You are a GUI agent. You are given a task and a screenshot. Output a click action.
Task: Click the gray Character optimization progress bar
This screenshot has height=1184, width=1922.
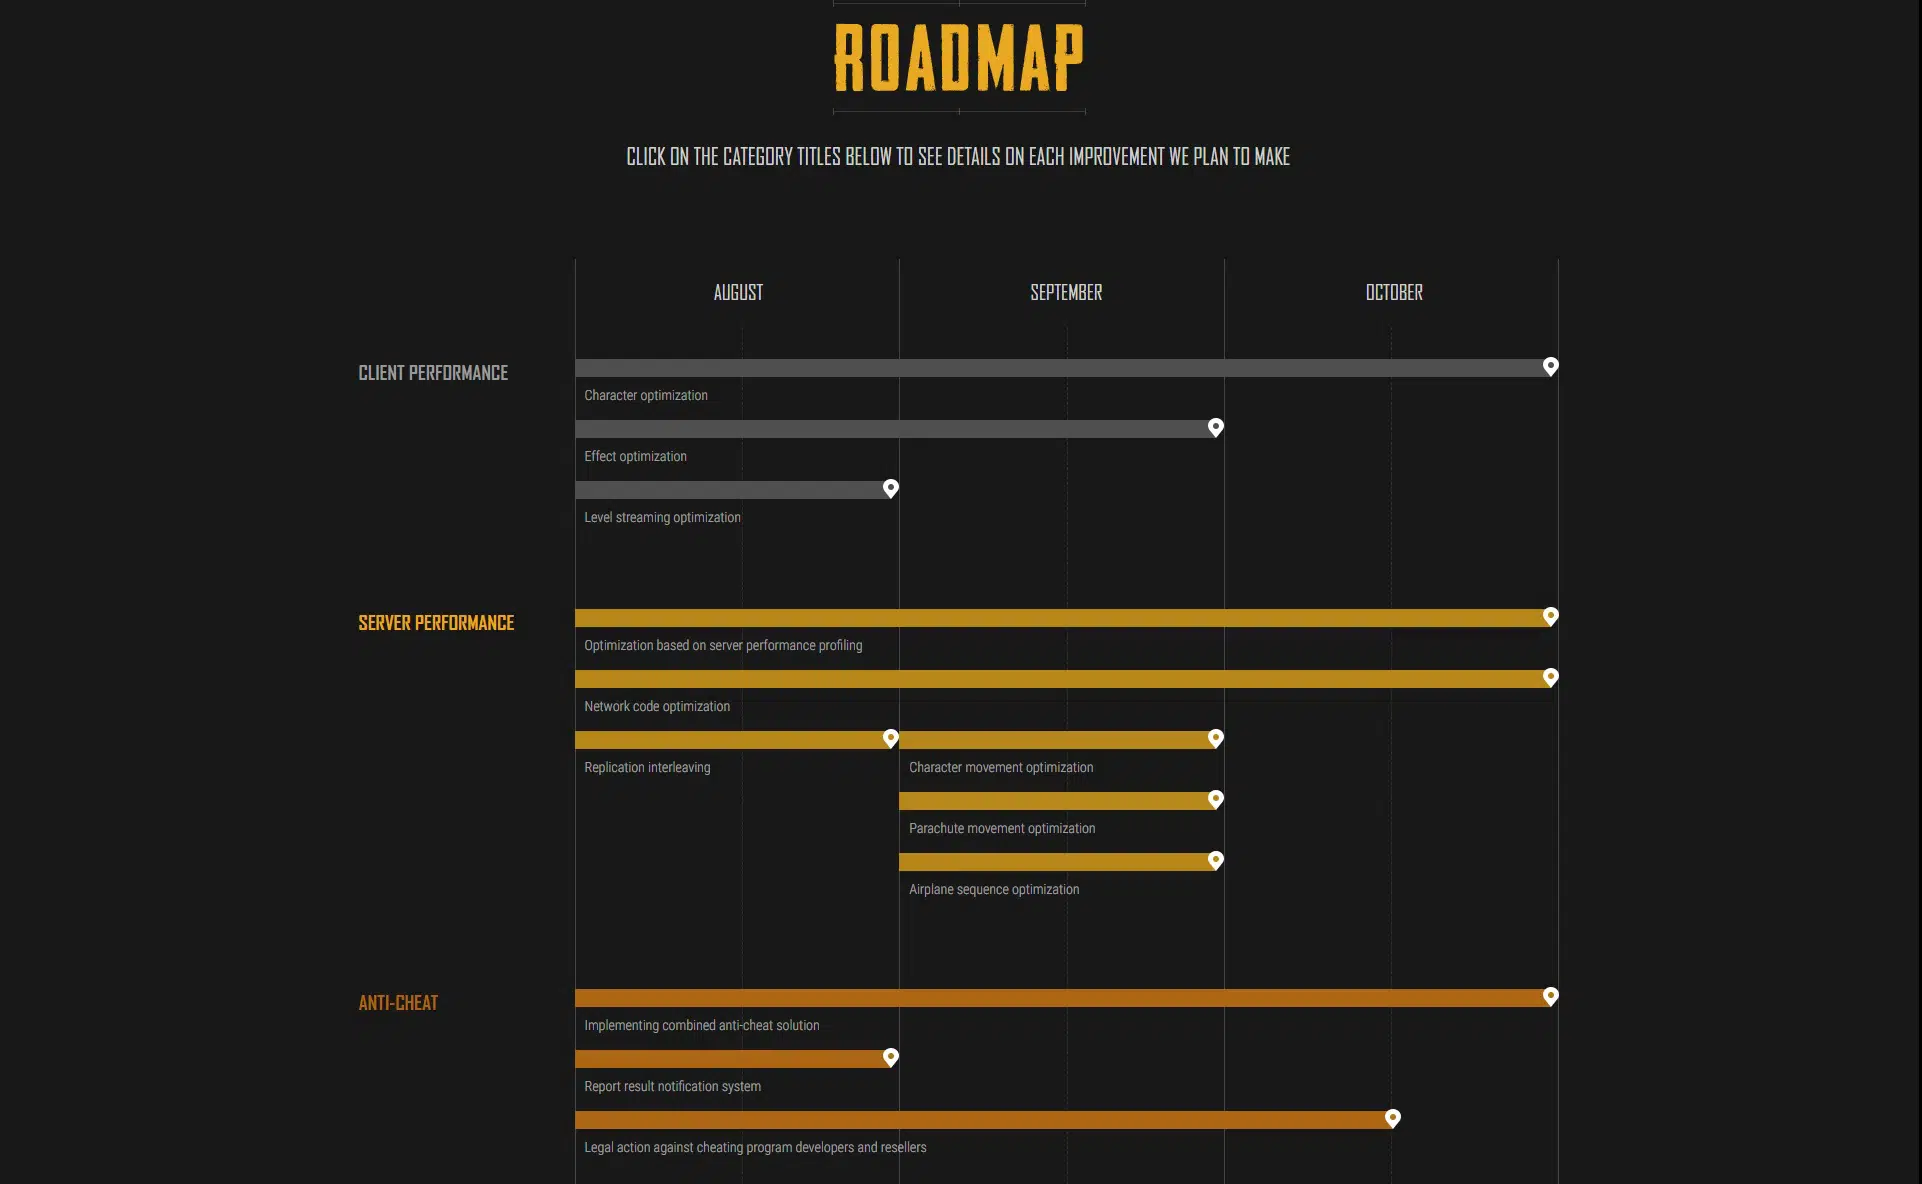[1060, 368]
